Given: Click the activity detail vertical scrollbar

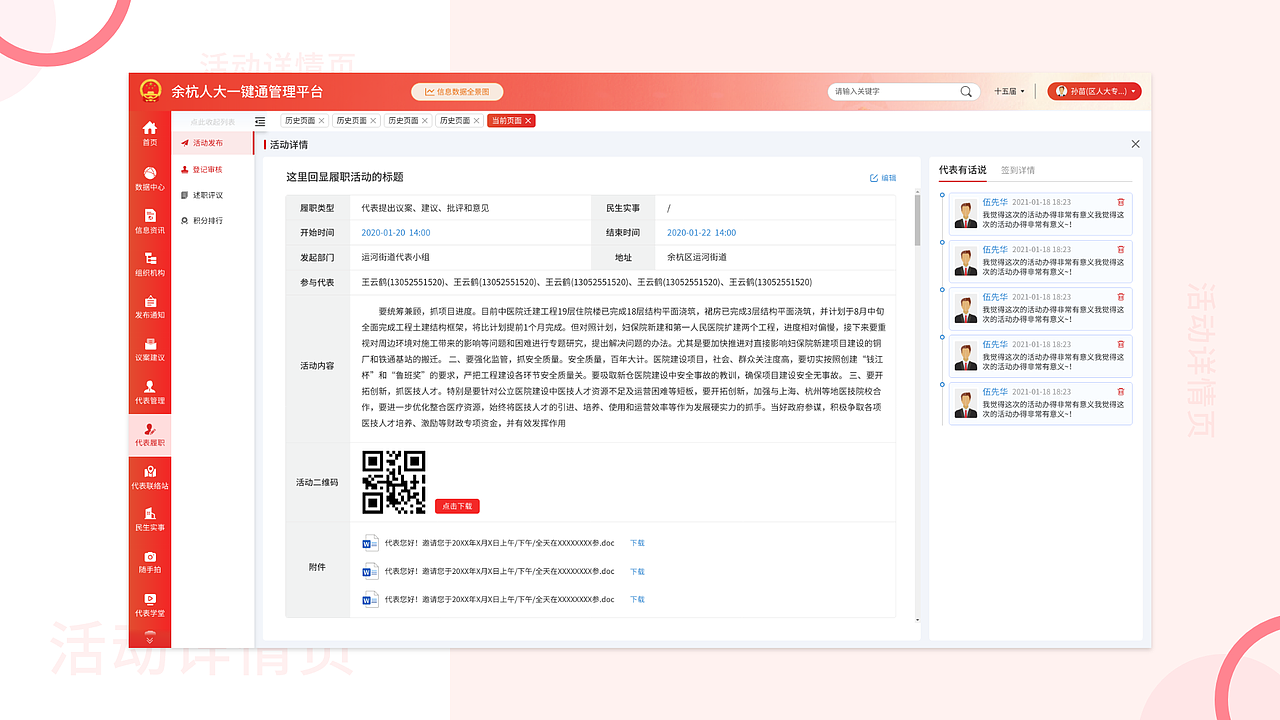Looking at the screenshot, I should (x=917, y=220).
